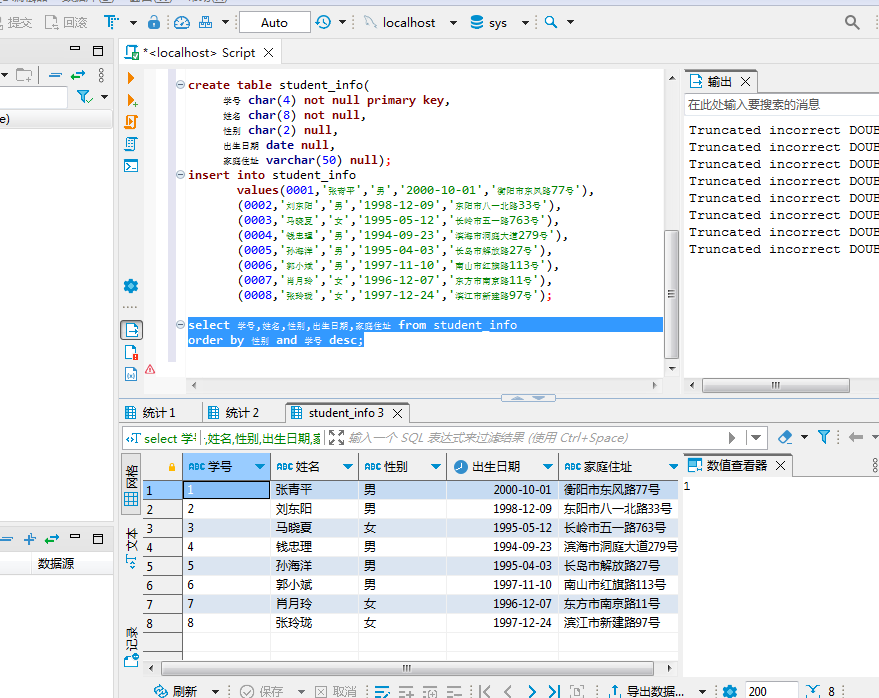The width and height of the screenshot is (879, 698).
Task: Open 性别 column sort dropdown
Action: pos(436,466)
